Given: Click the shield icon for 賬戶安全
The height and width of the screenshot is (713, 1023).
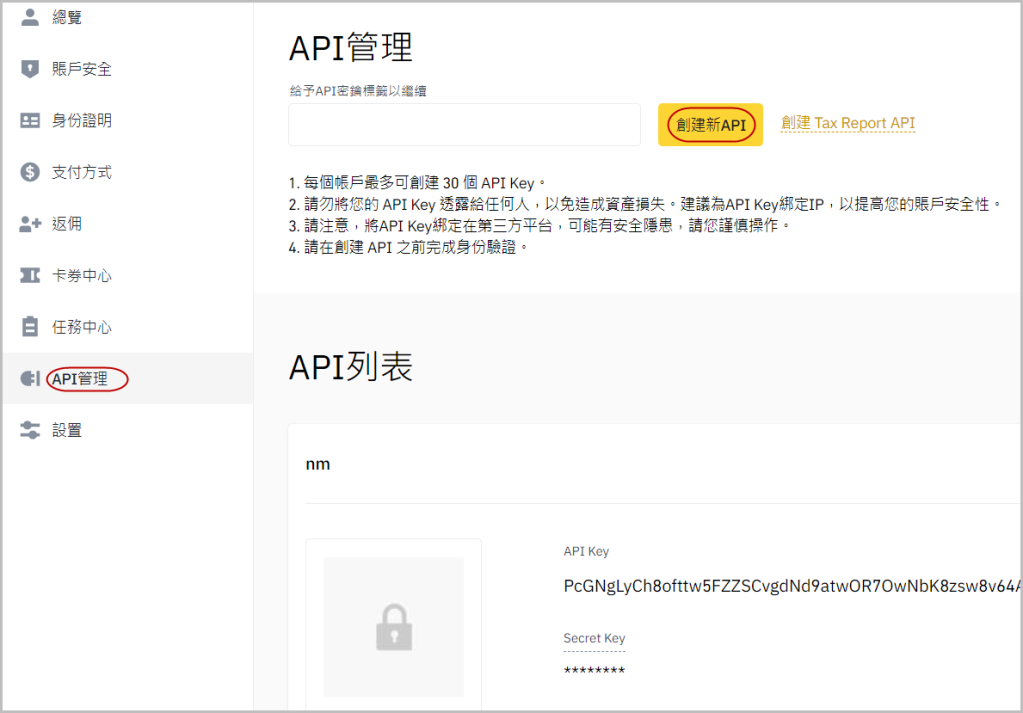Looking at the screenshot, I should click(x=30, y=69).
